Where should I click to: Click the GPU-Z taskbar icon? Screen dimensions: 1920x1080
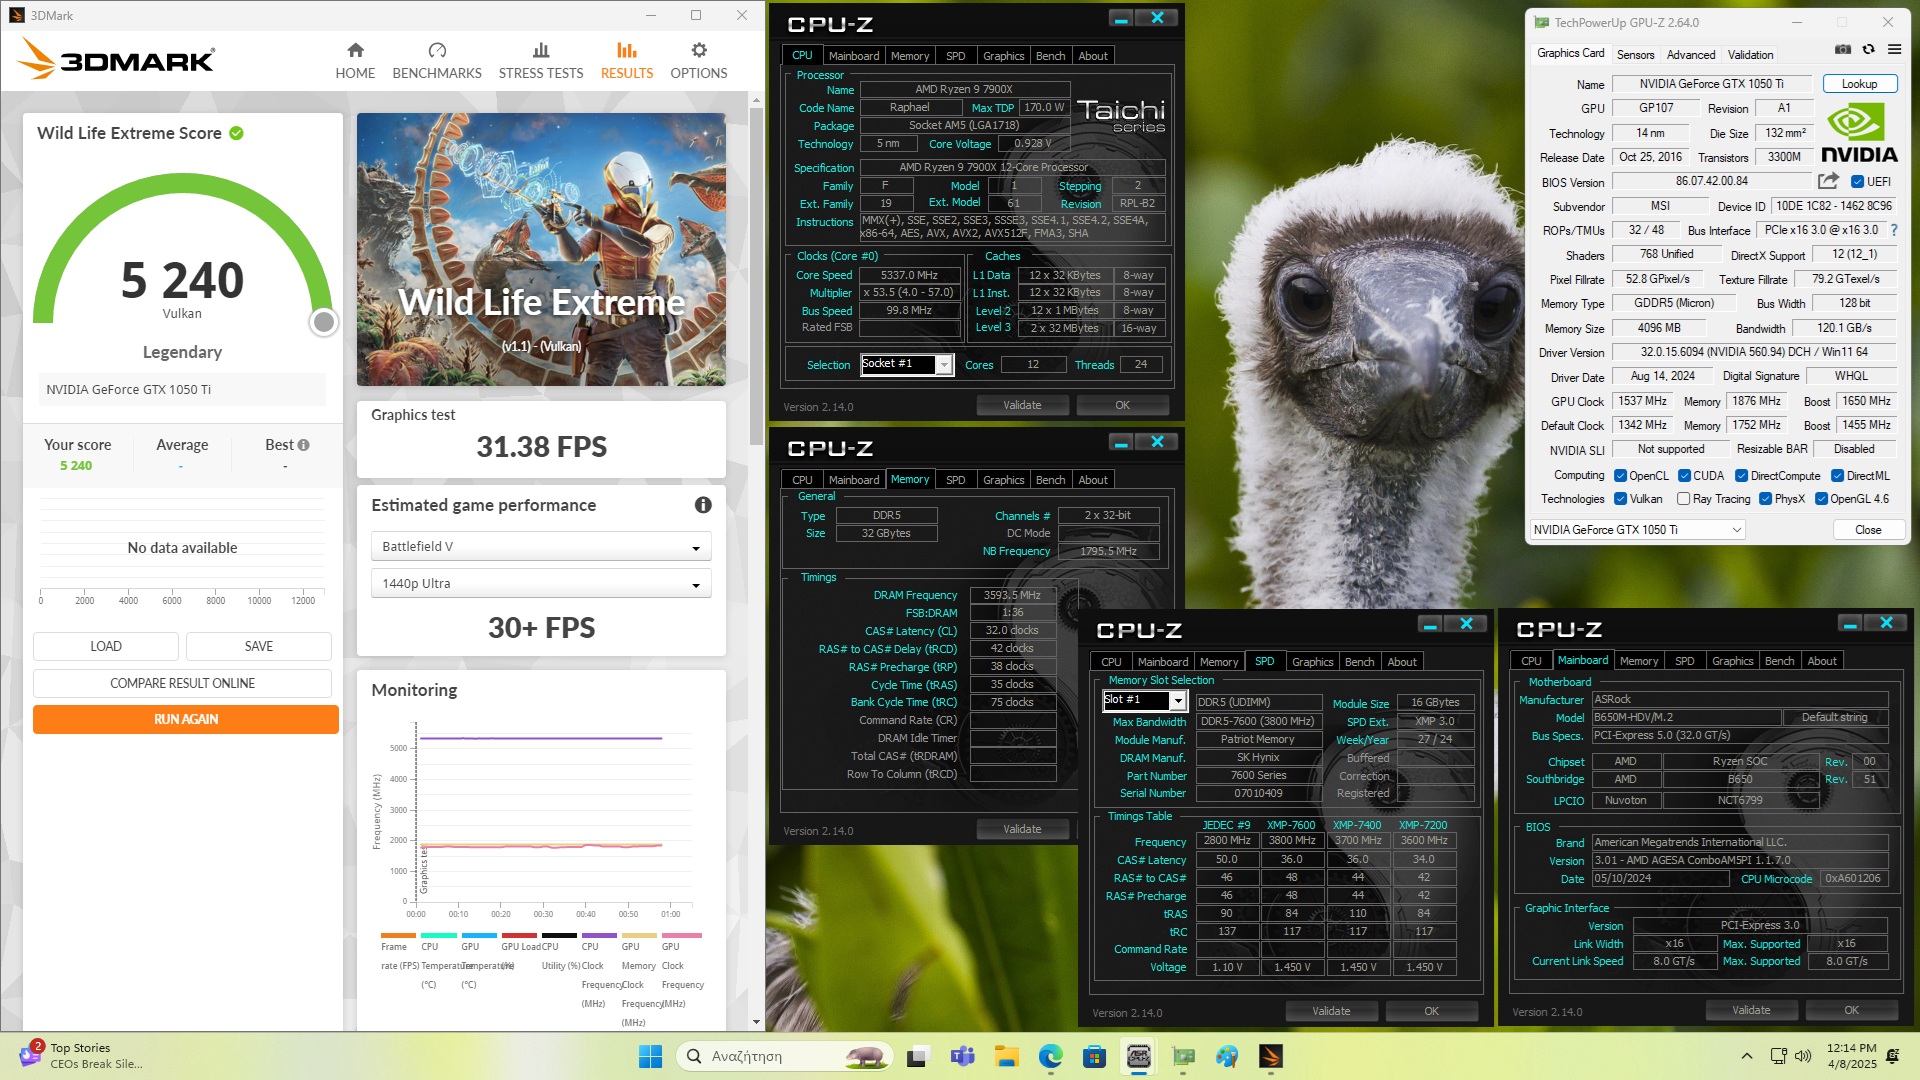(x=1183, y=1056)
